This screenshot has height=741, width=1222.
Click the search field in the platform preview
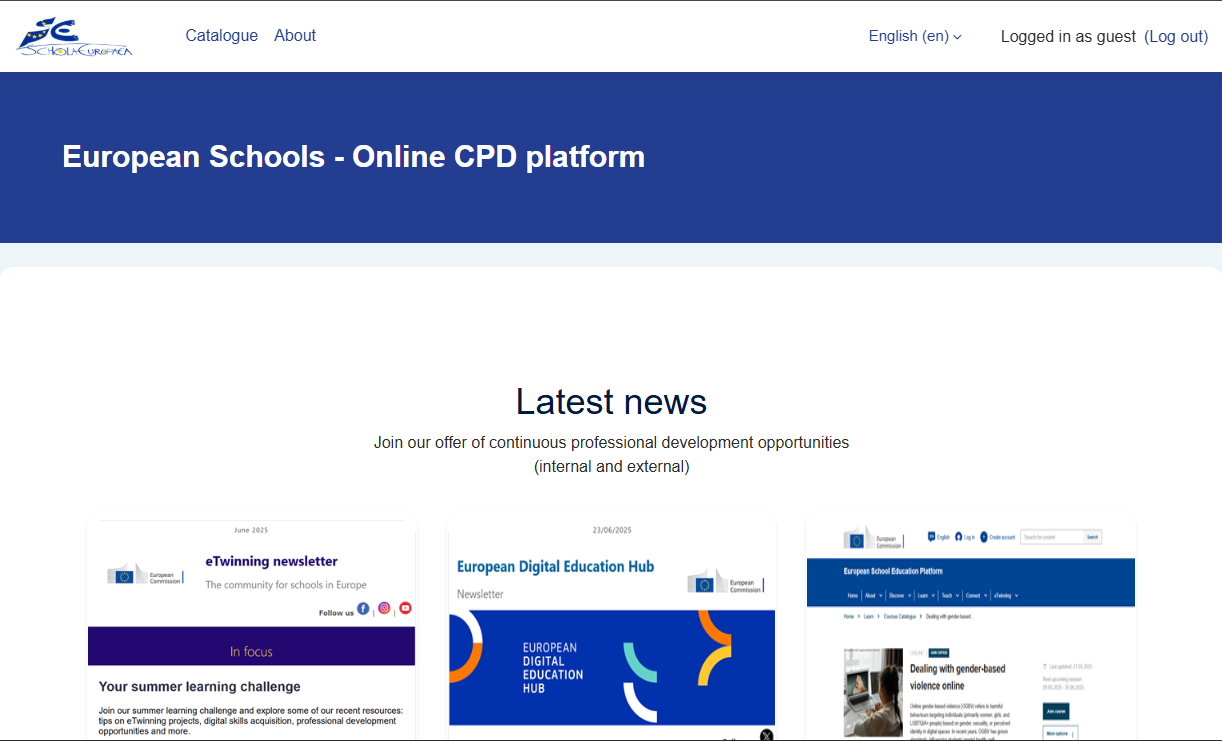point(1052,537)
